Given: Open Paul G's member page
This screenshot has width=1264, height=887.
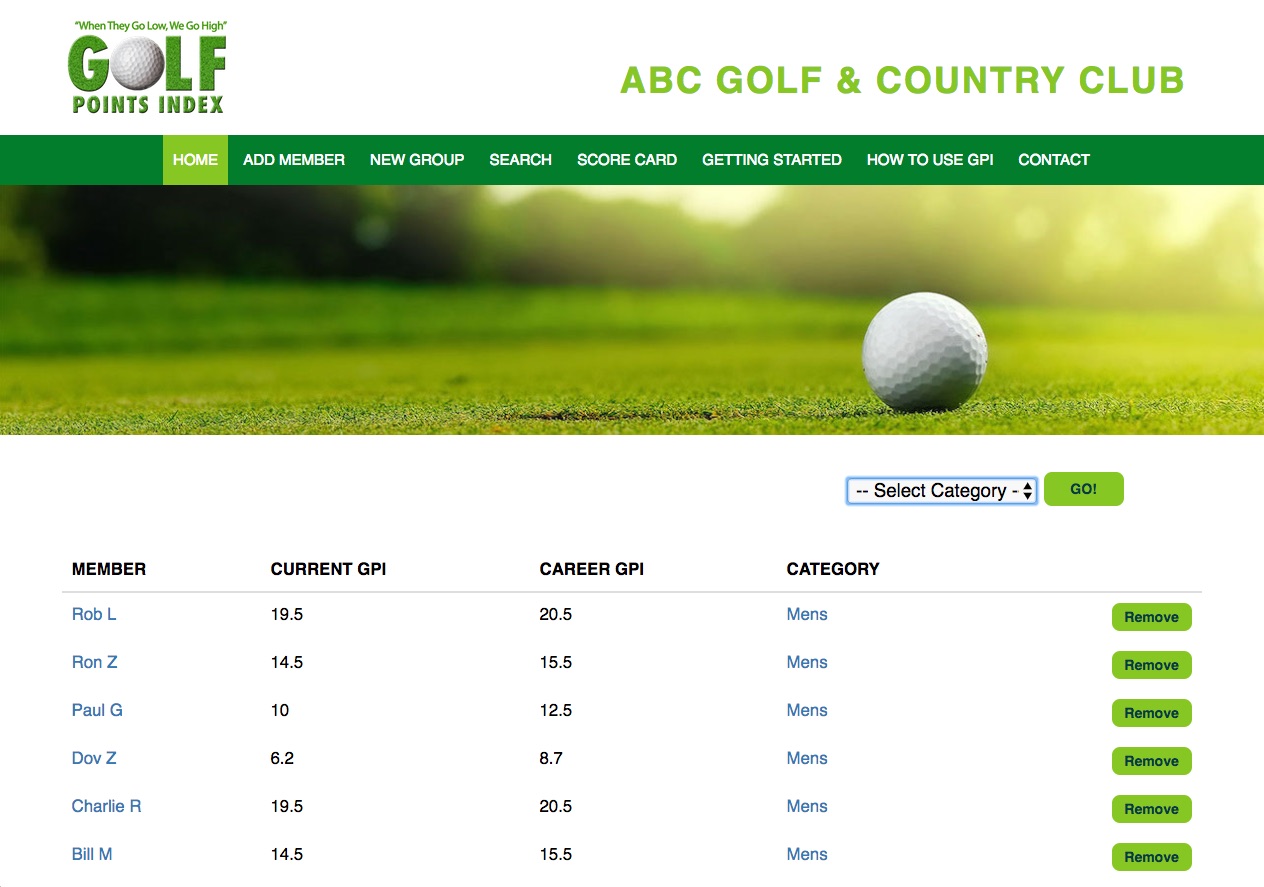Looking at the screenshot, I should (x=96, y=710).
